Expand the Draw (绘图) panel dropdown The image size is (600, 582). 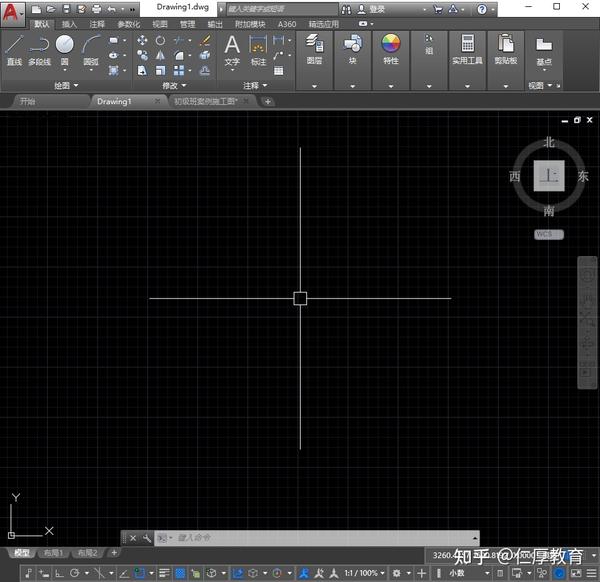(66, 85)
